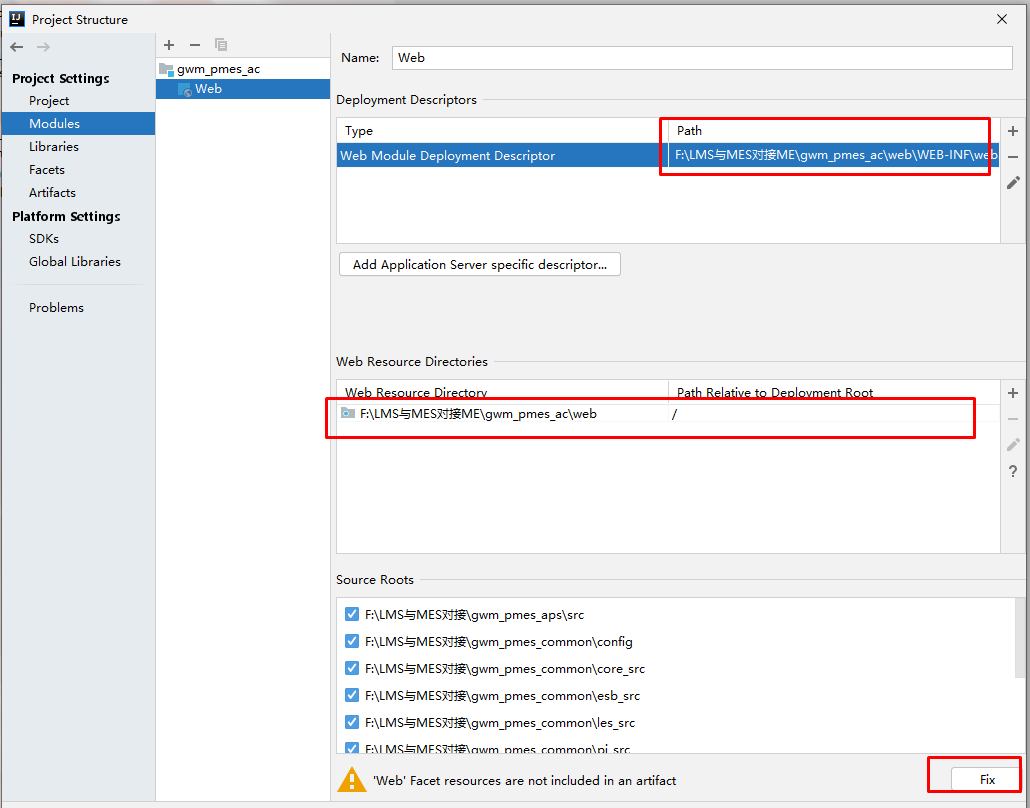Remove selected module with minus icon
The image size is (1030, 808).
point(194,45)
